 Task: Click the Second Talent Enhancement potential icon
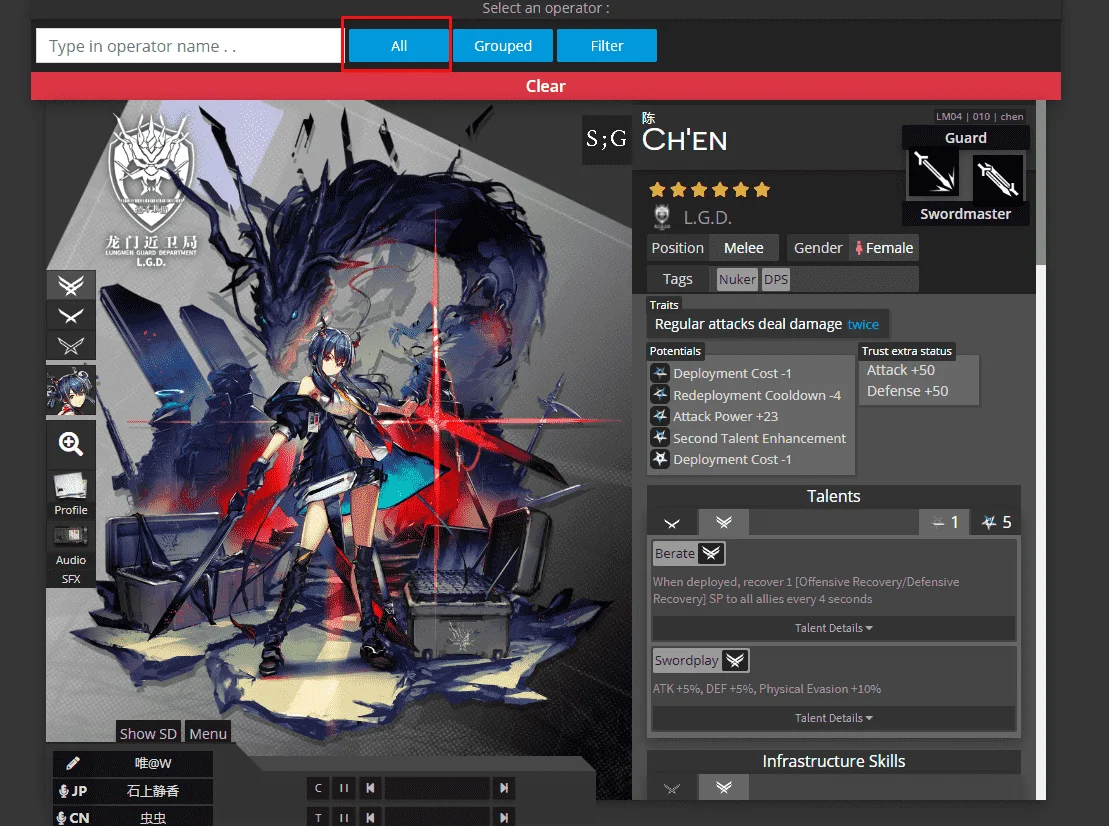tap(660, 438)
